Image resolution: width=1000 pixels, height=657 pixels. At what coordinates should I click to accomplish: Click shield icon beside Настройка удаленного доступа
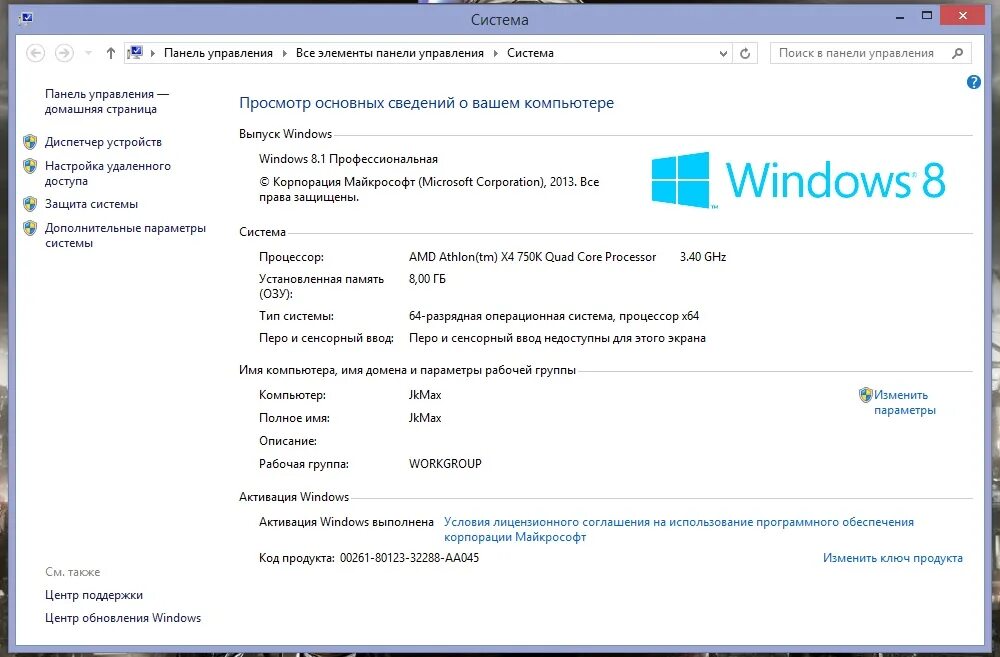tap(30, 166)
